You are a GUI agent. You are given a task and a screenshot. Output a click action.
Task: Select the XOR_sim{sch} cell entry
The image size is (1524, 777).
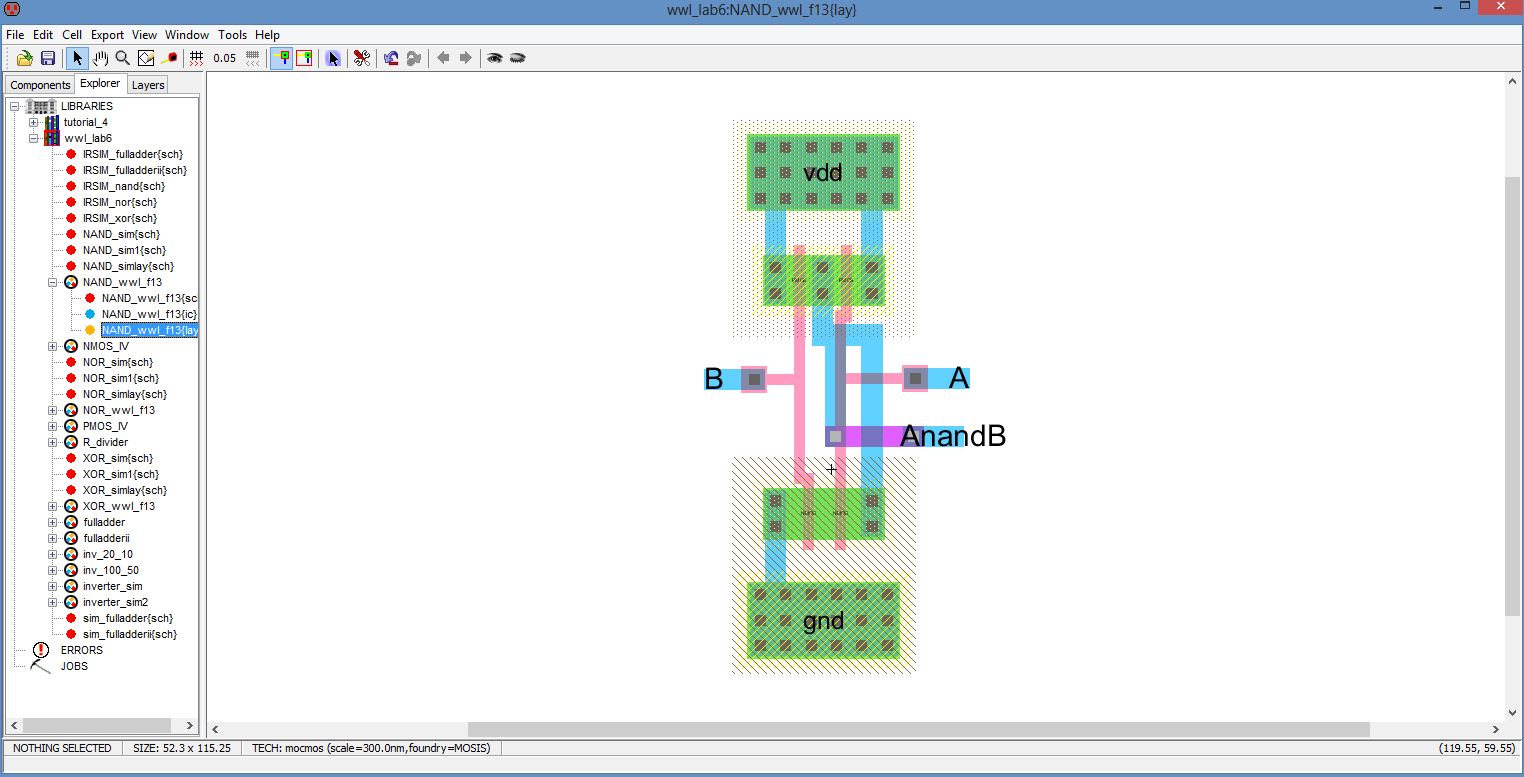pyautogui.click(x=120, y=458)
